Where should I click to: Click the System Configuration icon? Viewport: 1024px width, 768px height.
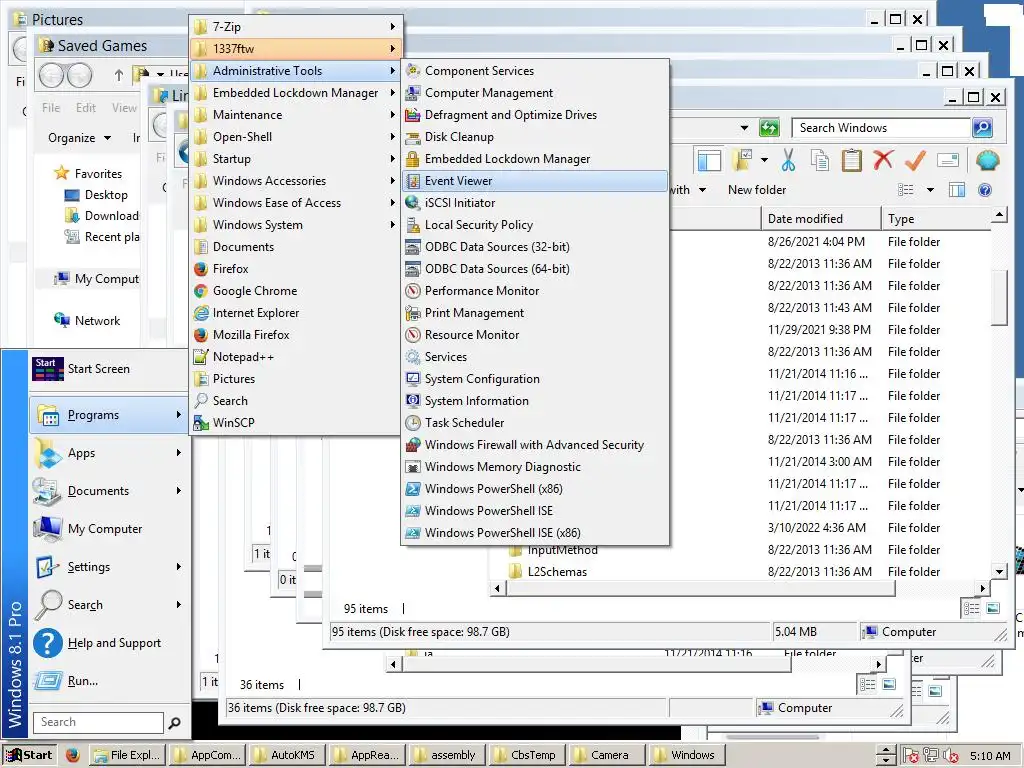[412, 379]
